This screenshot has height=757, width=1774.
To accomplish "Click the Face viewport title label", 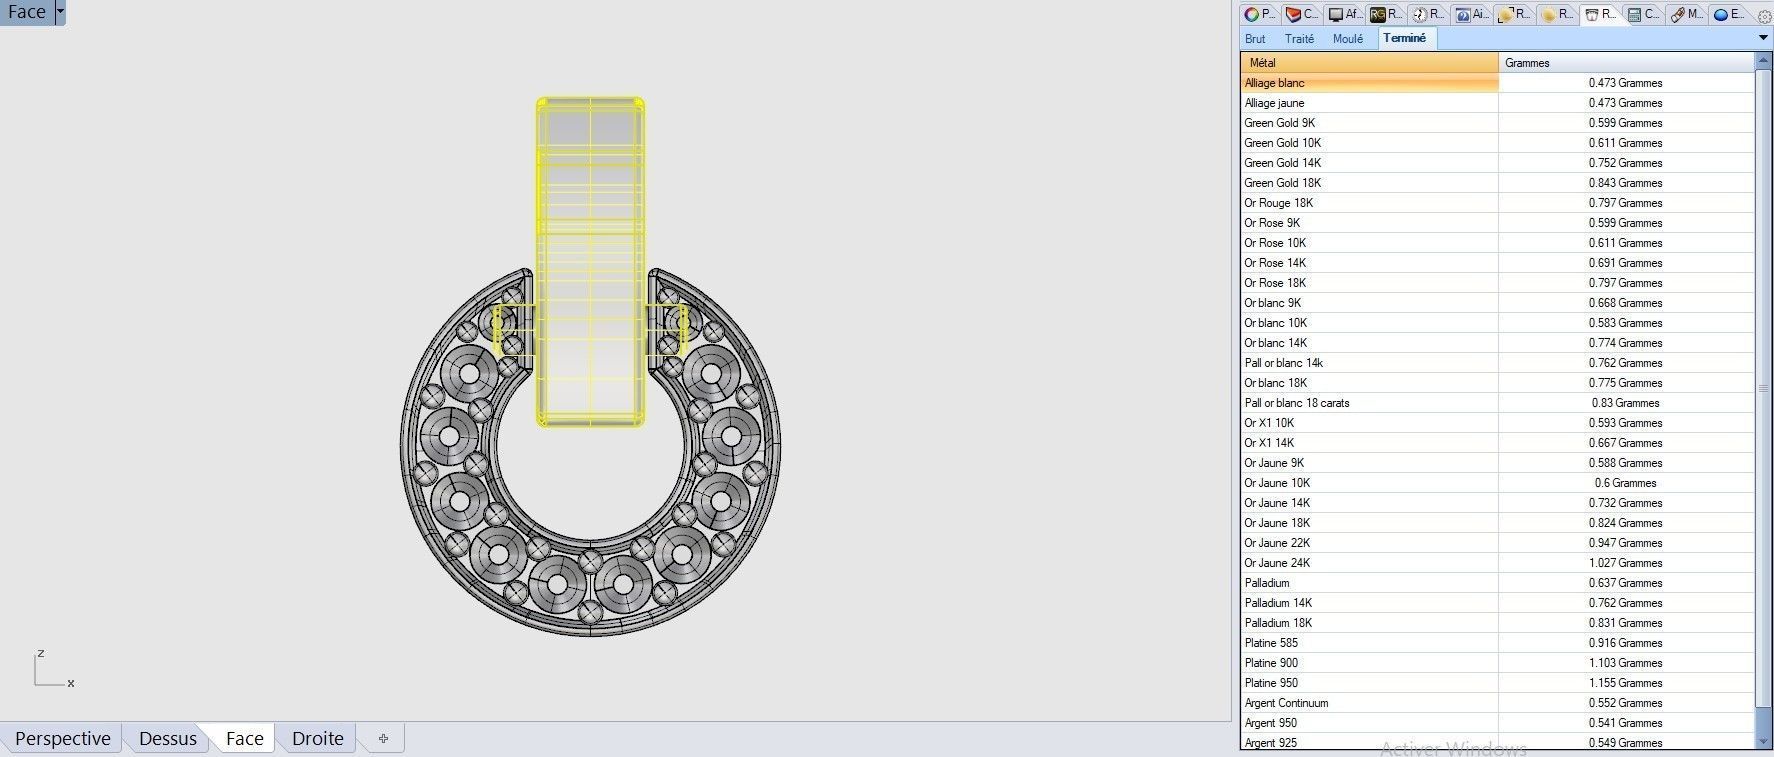I will (x=27, y=11).
